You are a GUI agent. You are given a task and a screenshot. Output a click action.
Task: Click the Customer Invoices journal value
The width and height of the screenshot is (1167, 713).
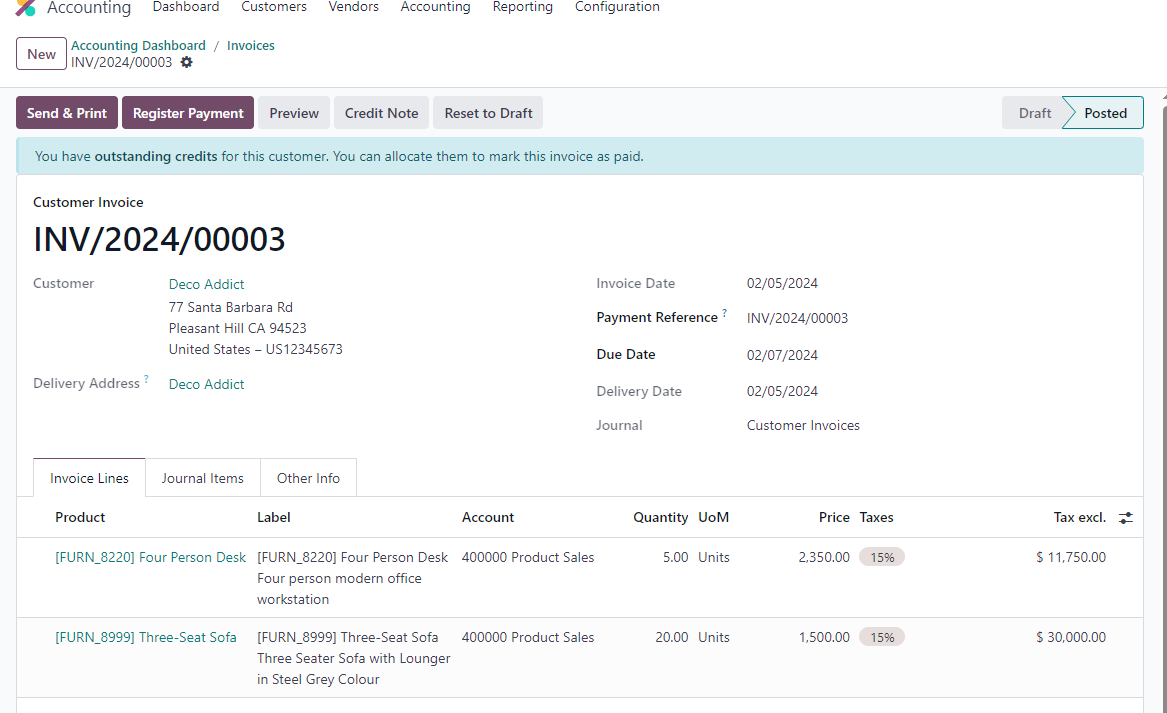(803, 426)
